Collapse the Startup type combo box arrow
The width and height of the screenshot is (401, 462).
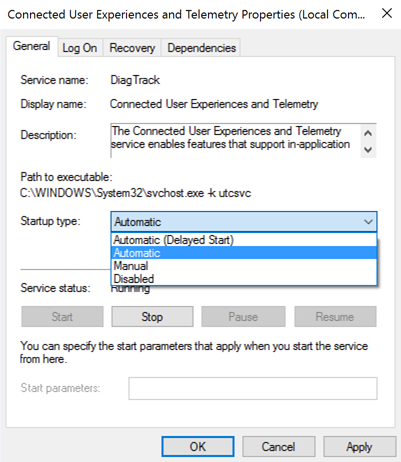point(368,222)
